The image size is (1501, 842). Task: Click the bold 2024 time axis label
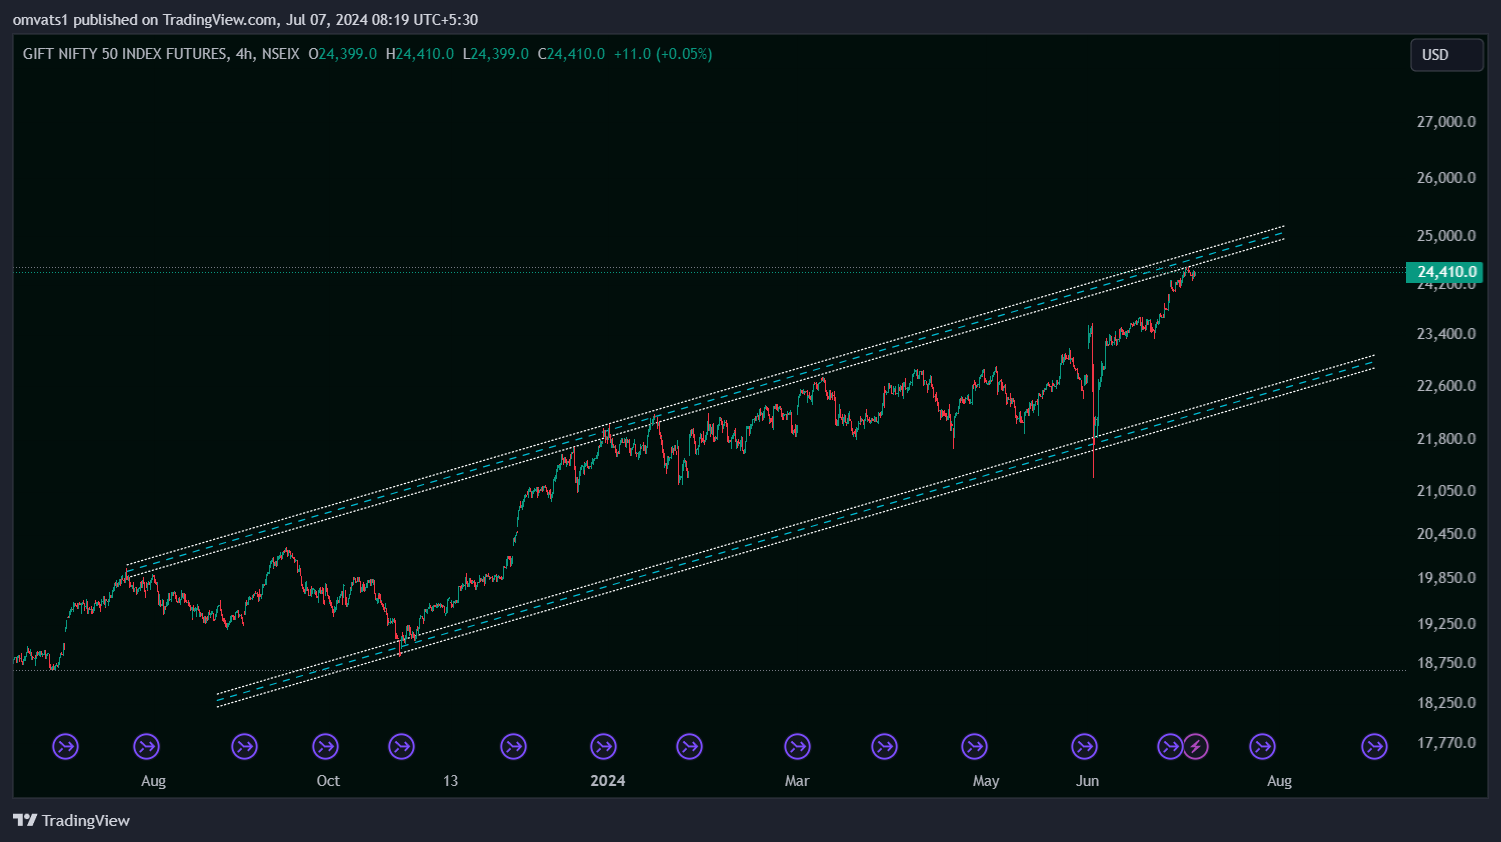tap(608, 781)
